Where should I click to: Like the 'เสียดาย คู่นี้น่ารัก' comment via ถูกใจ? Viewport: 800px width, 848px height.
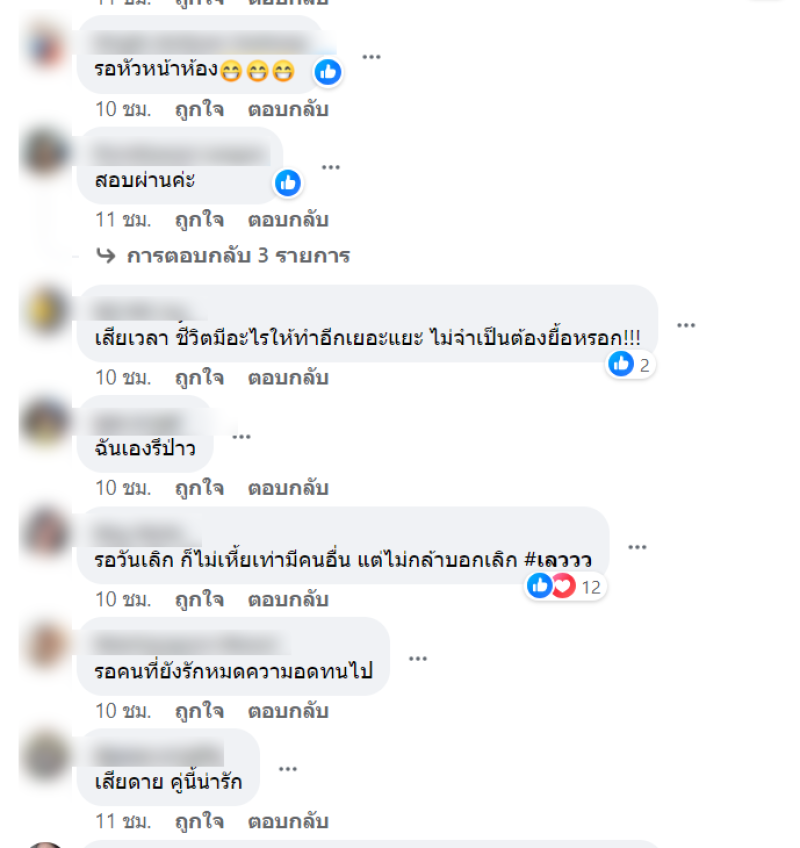(199, 821)
